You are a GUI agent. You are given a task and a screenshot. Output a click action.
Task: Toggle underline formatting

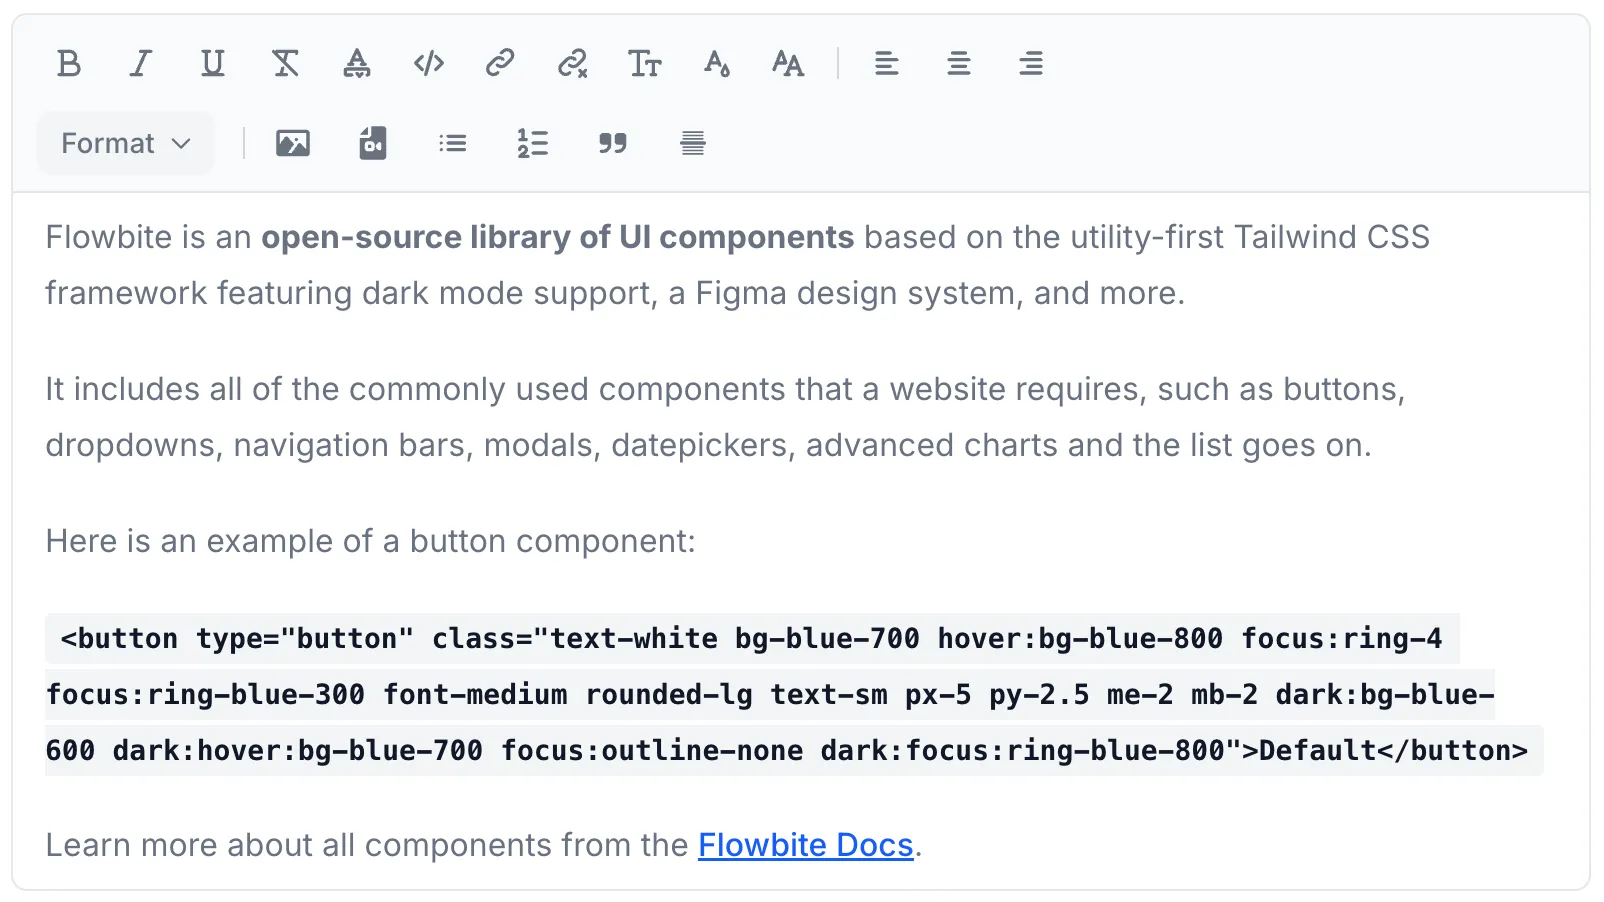pyautogui.click(x=212, y=64)
